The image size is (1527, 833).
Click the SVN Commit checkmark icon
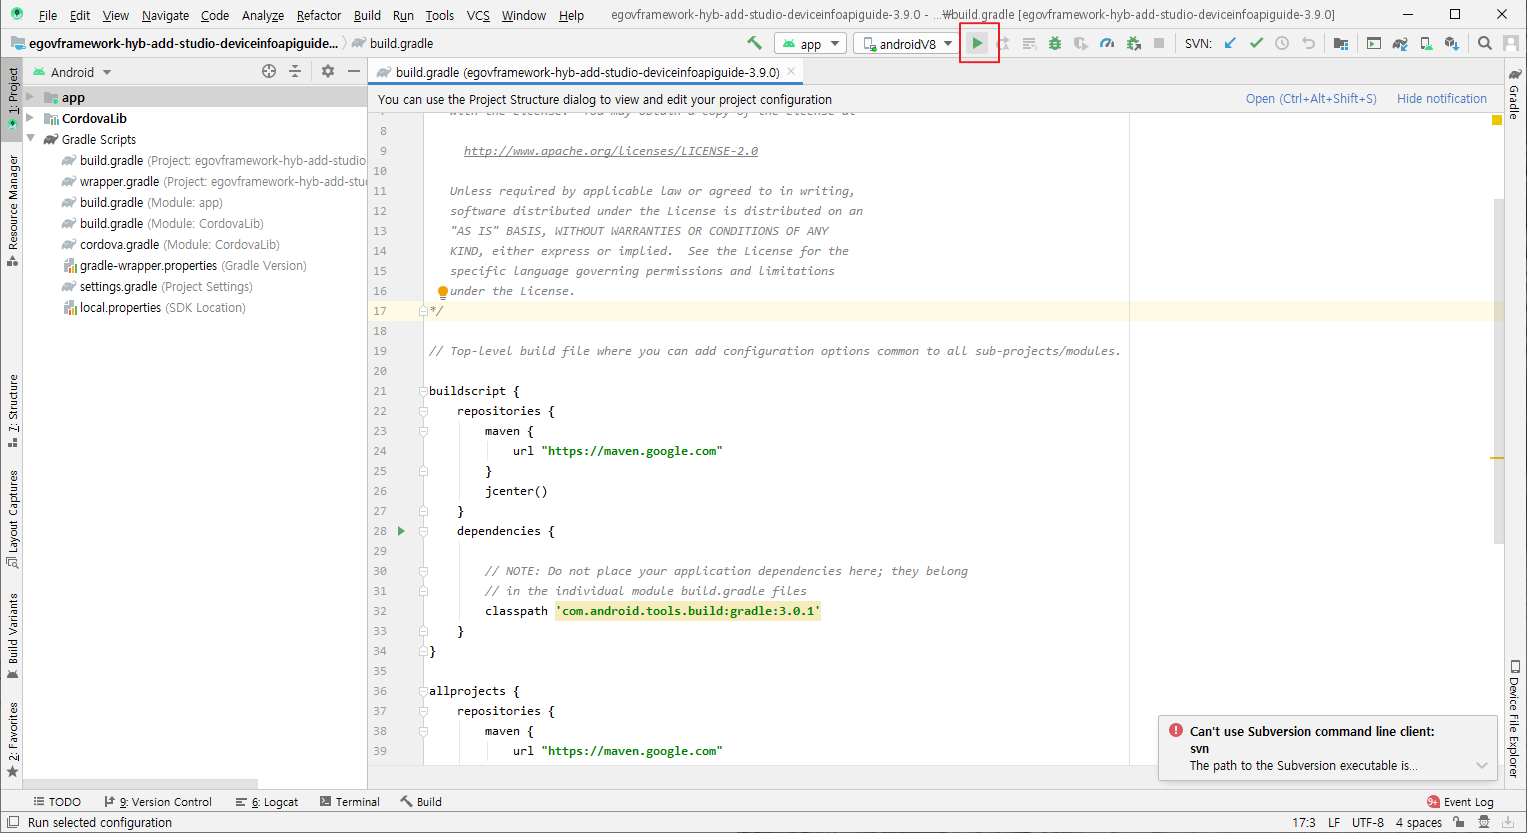pyautogui.click(x=1256, y=43)
